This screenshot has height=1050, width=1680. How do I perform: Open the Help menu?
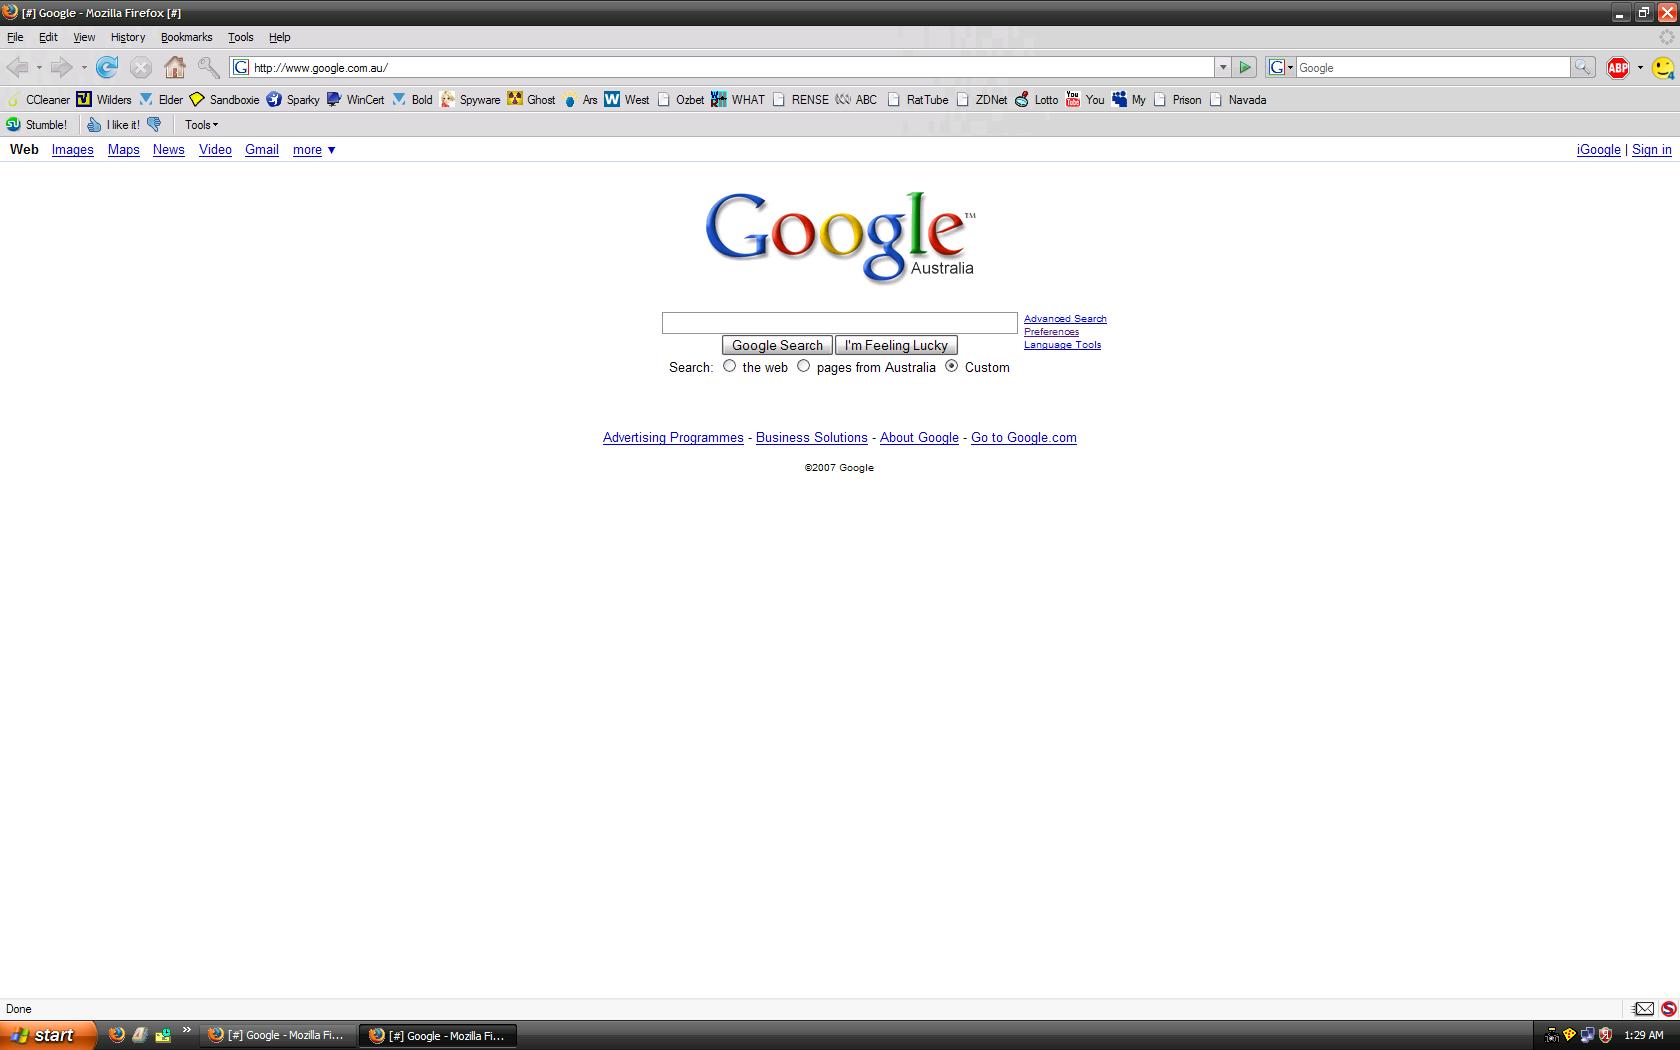point(280,37)
